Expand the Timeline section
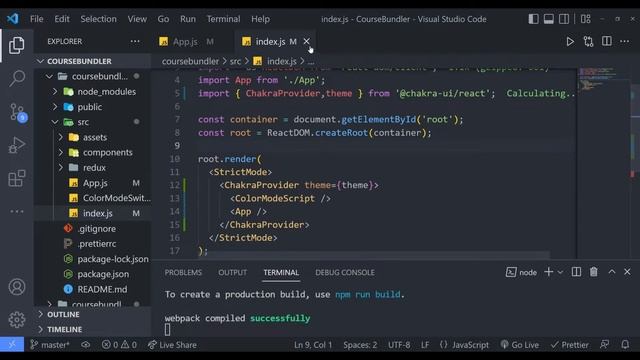Screen dimensions: 640x360 coord(92,329)
